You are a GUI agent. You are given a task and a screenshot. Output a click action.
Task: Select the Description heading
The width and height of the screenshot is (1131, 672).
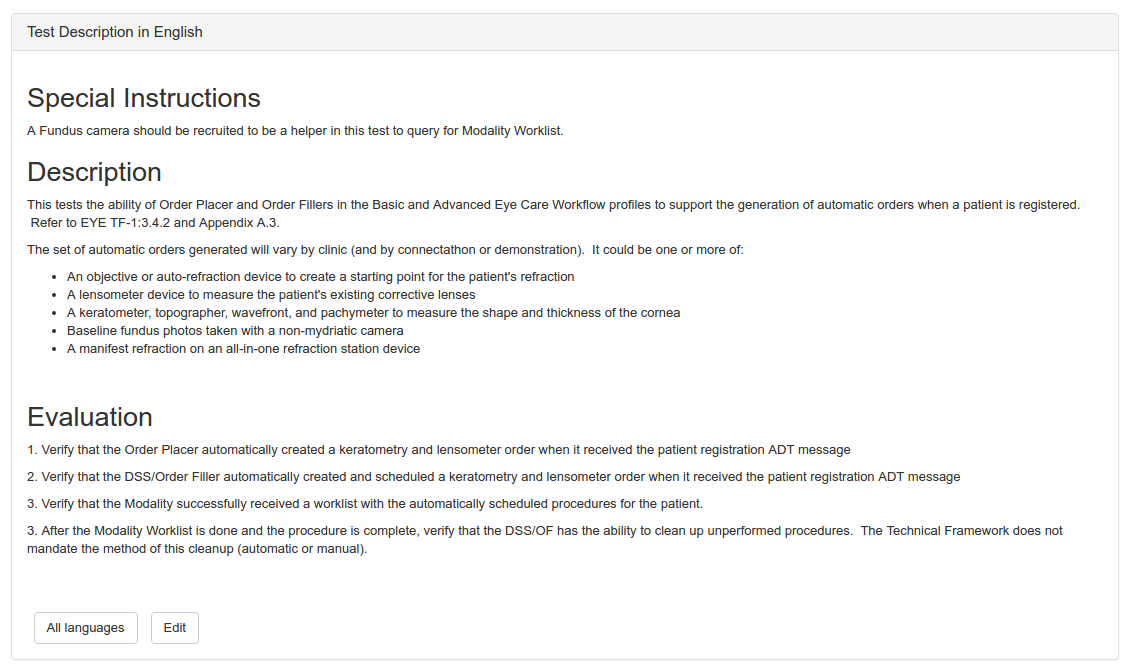pos(94,172)
